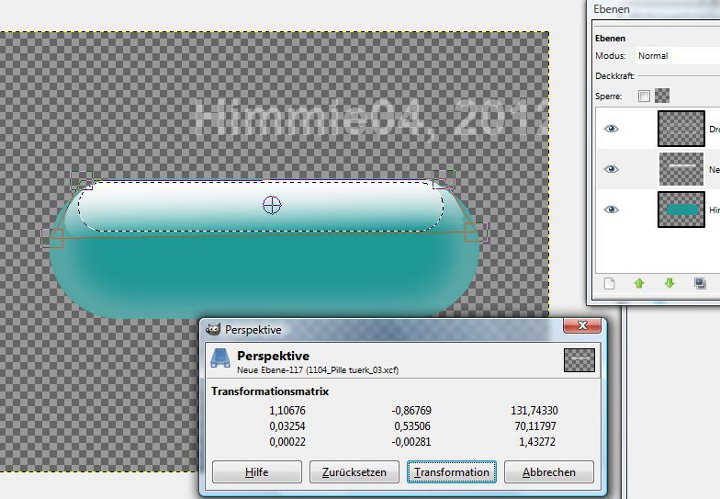Tick the Sperre lock pixels checkbox
The width and height of the screenshot is (720, 499).
644,95
